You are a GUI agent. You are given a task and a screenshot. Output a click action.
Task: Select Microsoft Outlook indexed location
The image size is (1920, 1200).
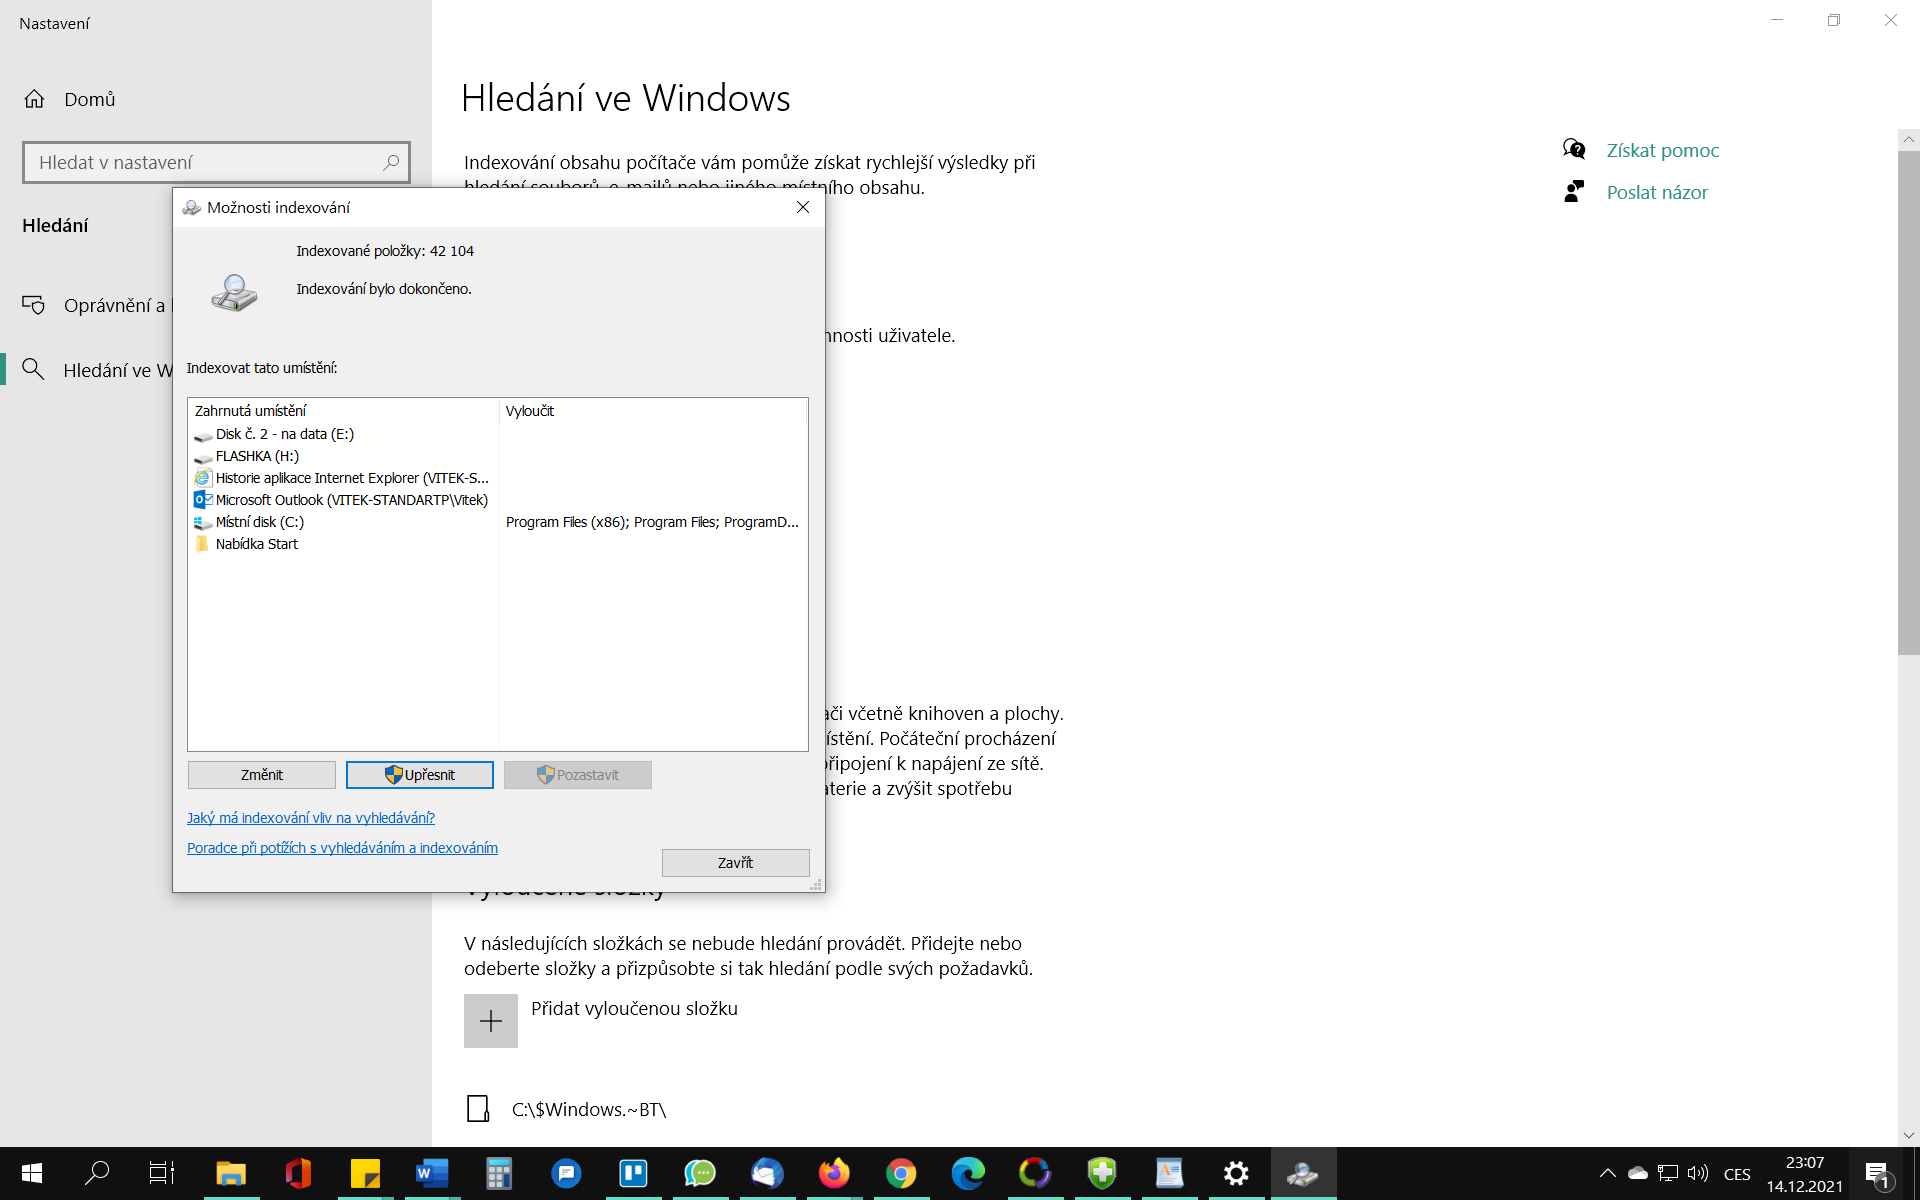coord(351,500)
